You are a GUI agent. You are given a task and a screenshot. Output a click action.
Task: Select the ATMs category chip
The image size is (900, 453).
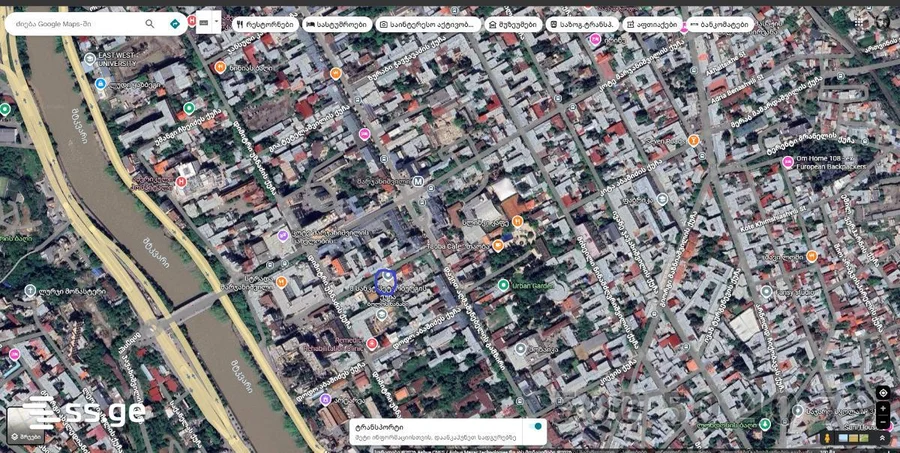tap(720, 24)
